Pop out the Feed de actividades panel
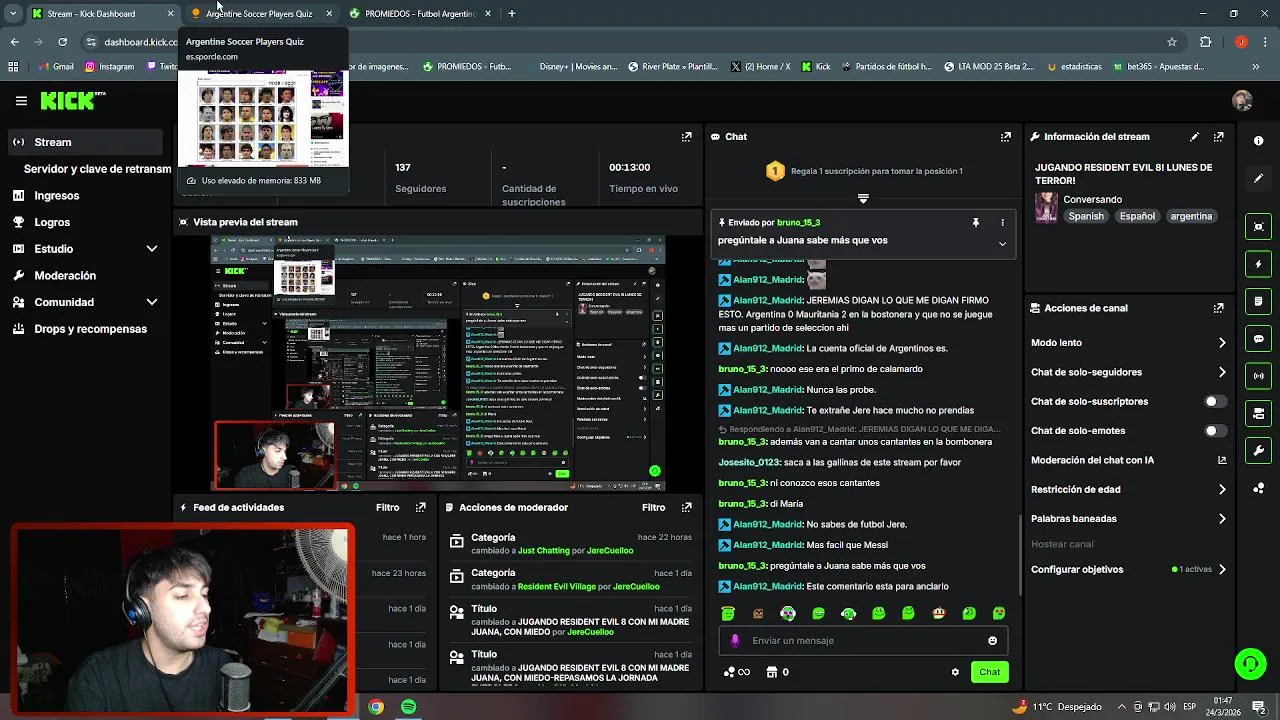This screenshot has width=1280, height=720. pos(421,507)
